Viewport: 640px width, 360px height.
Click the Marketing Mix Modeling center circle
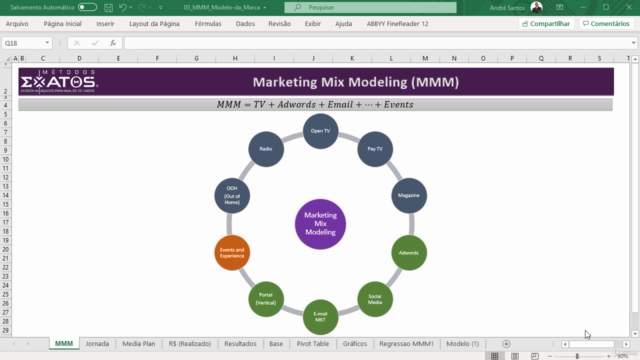pyautogui.click(x=320, y=224)
